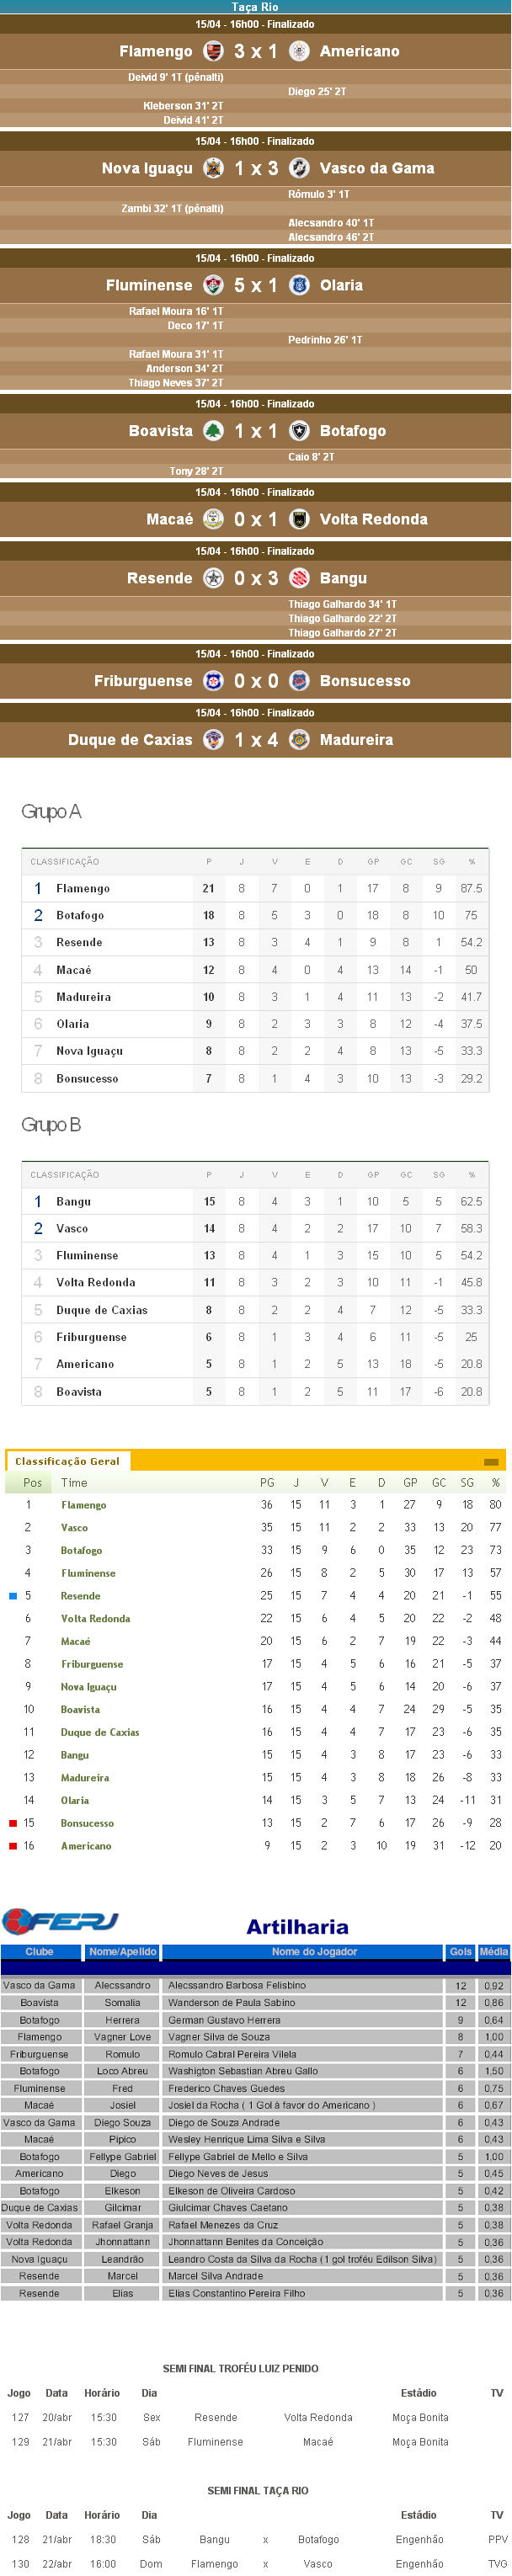Open Americano link in Classificação Geral table
512x2576 pixels.
click(86, 1846)
